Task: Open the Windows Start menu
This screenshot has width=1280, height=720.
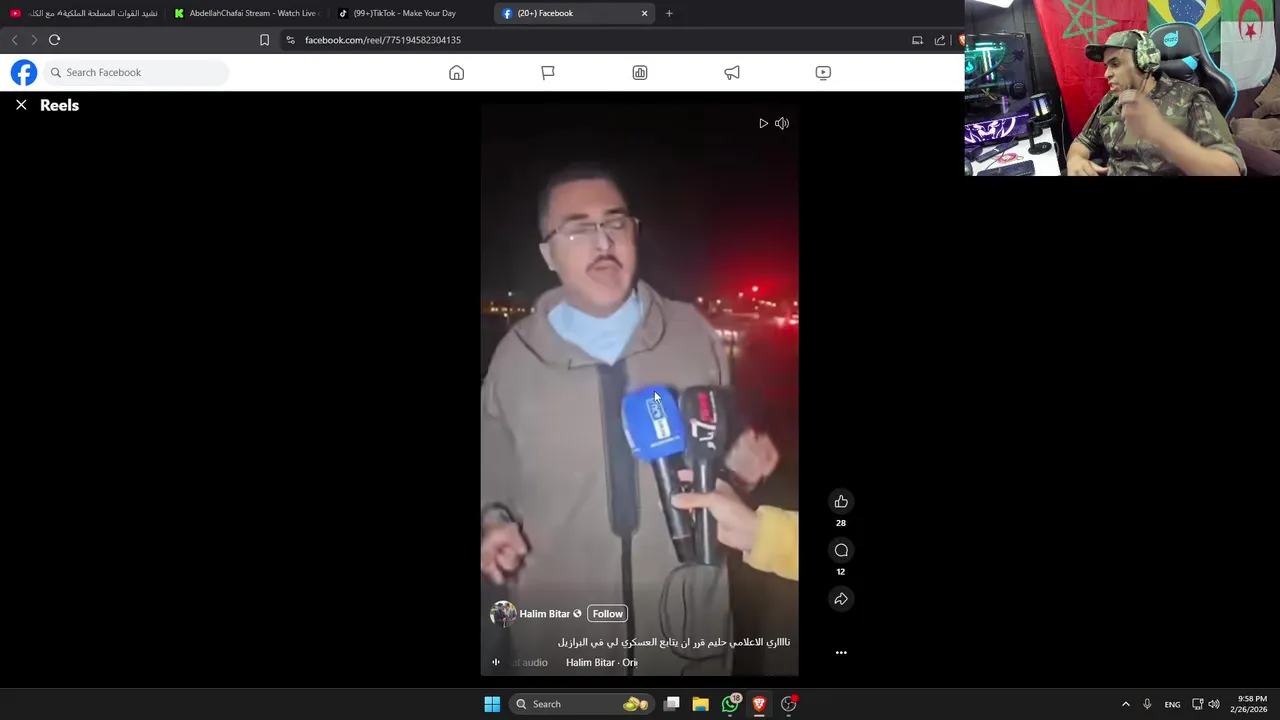Action: pyautogui.click(x=492, y=704)
